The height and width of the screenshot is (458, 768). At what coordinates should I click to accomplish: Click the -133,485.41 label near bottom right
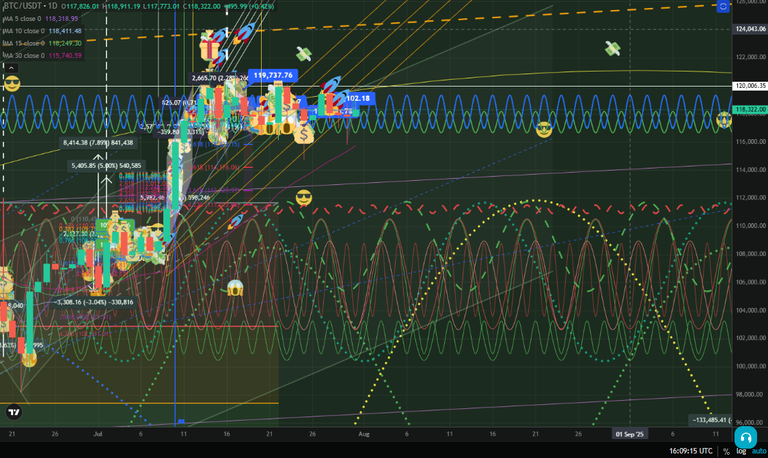[711, 420]
